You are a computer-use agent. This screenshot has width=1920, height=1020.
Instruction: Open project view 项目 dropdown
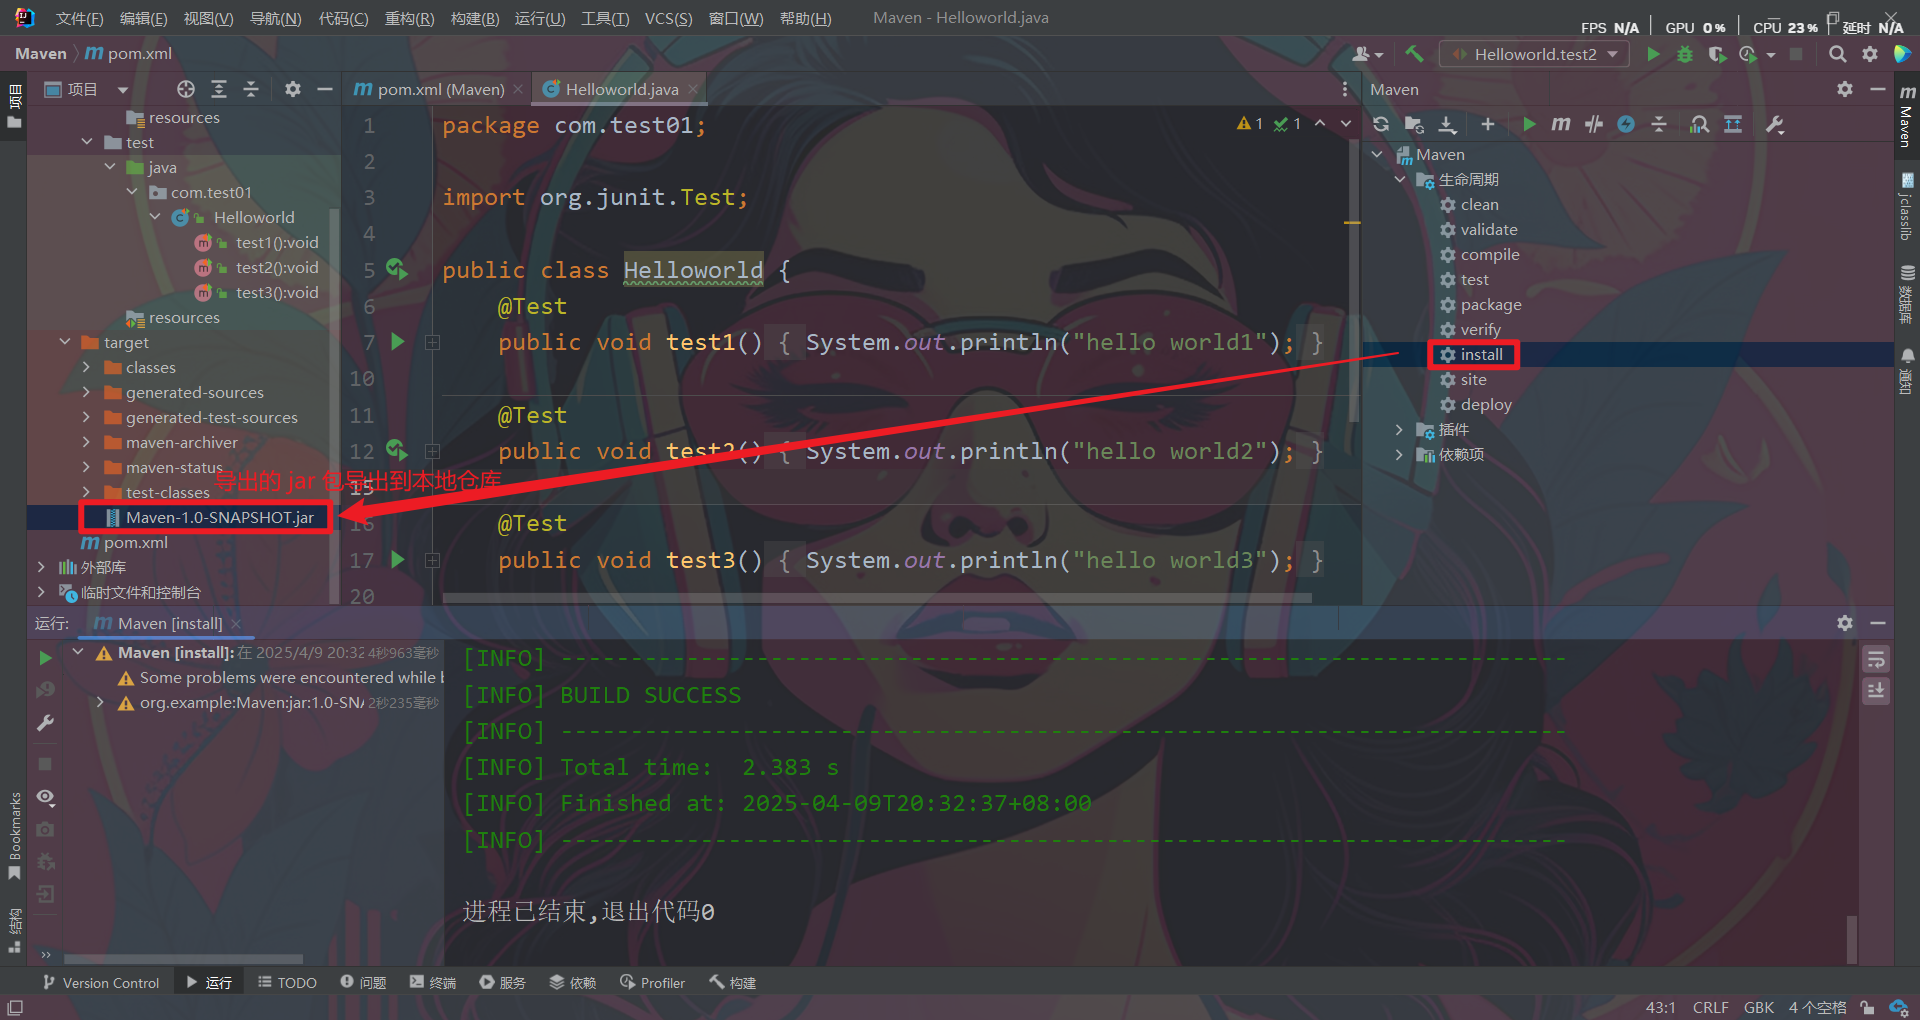(88, 89)
